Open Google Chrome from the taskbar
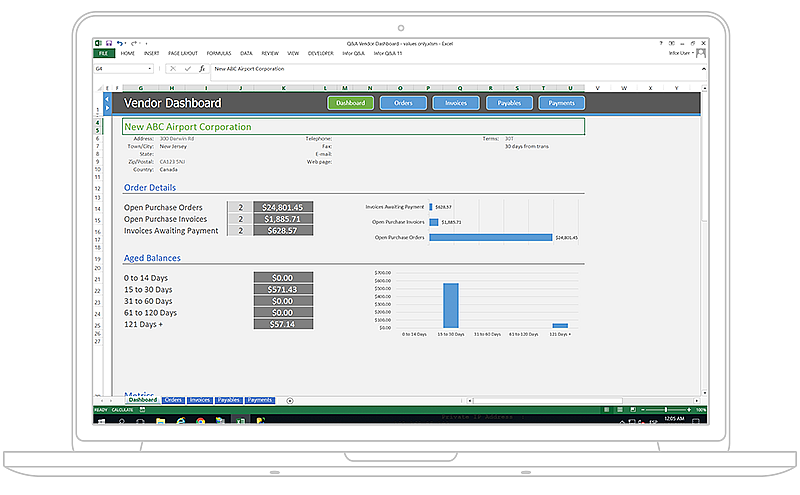Image resolution: width=800 pixels, height=495 pixels. [200, 422]
